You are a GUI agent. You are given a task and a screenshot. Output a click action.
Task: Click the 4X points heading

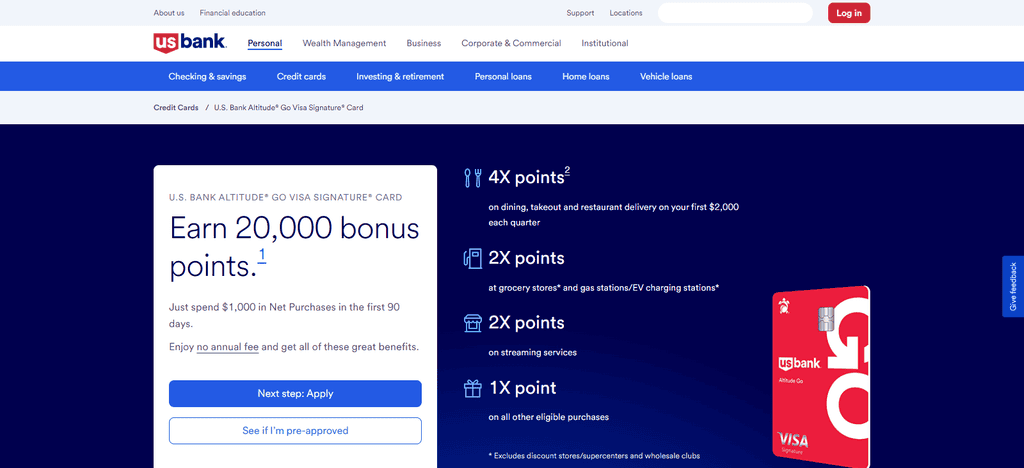click(526, 178)
